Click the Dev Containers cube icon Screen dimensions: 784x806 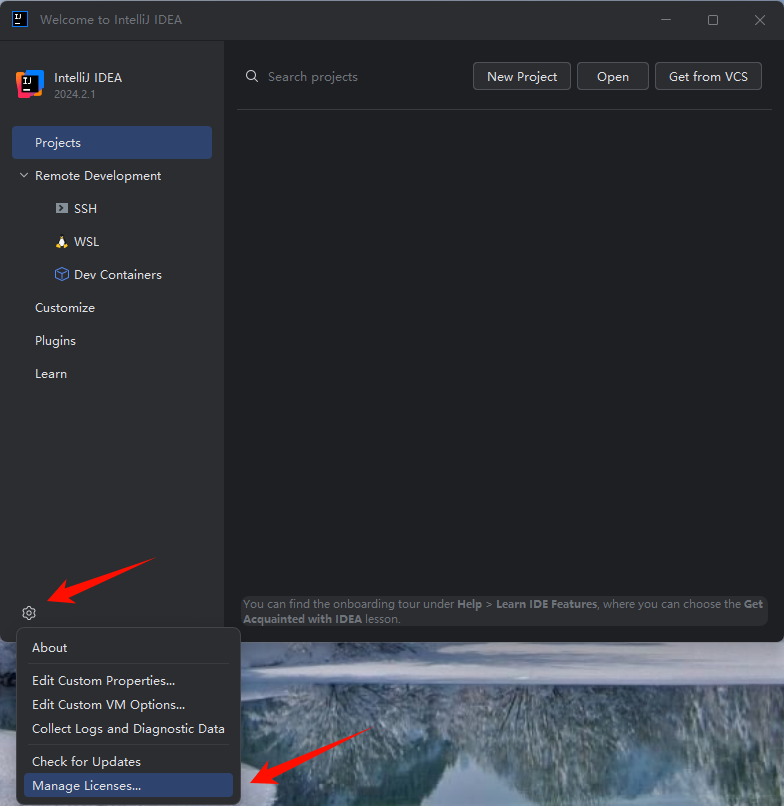[x=62, y=274]
